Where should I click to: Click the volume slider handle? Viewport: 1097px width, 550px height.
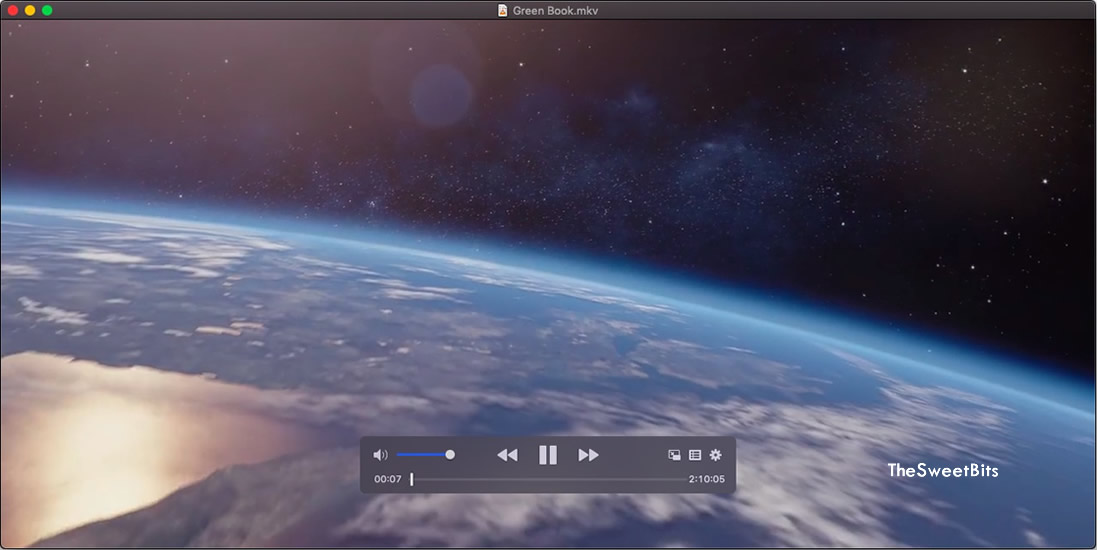point(450,455)
